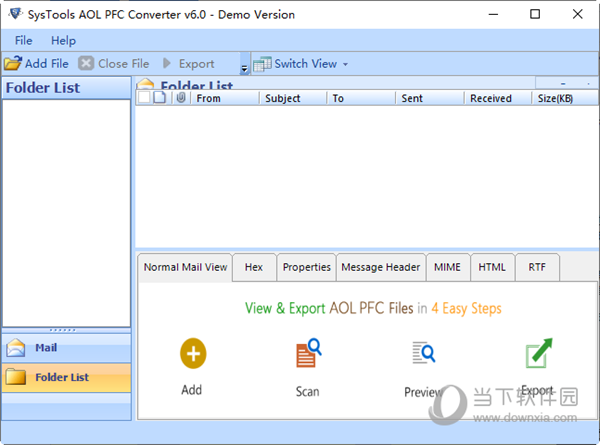This screenshot has width=600, height=445.
Task: Switch to the Normal Mail View tab
Action: pyautogui.click(x=185, y=267)
